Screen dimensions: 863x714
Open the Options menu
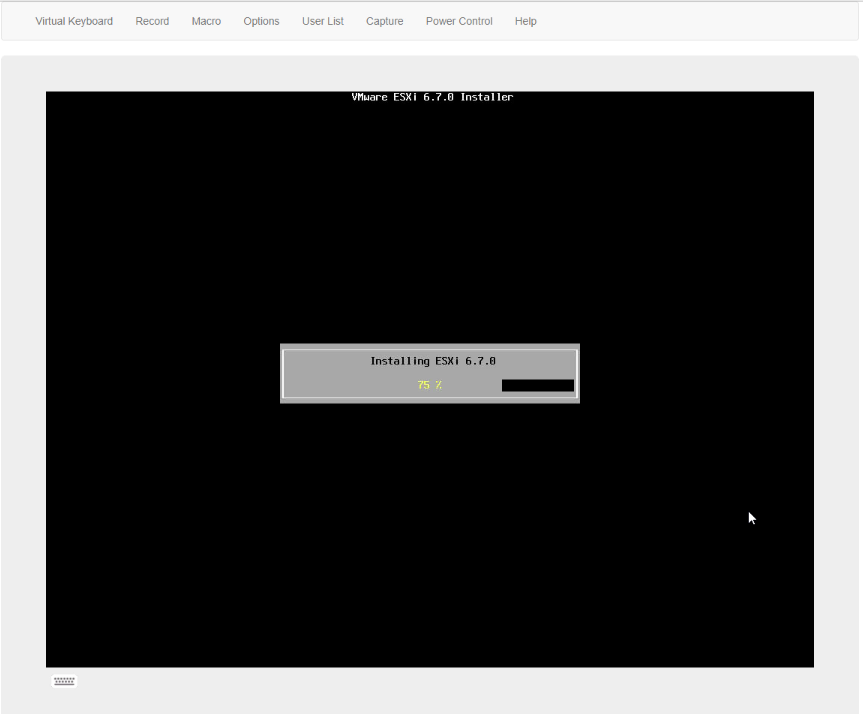pos(261,21)
